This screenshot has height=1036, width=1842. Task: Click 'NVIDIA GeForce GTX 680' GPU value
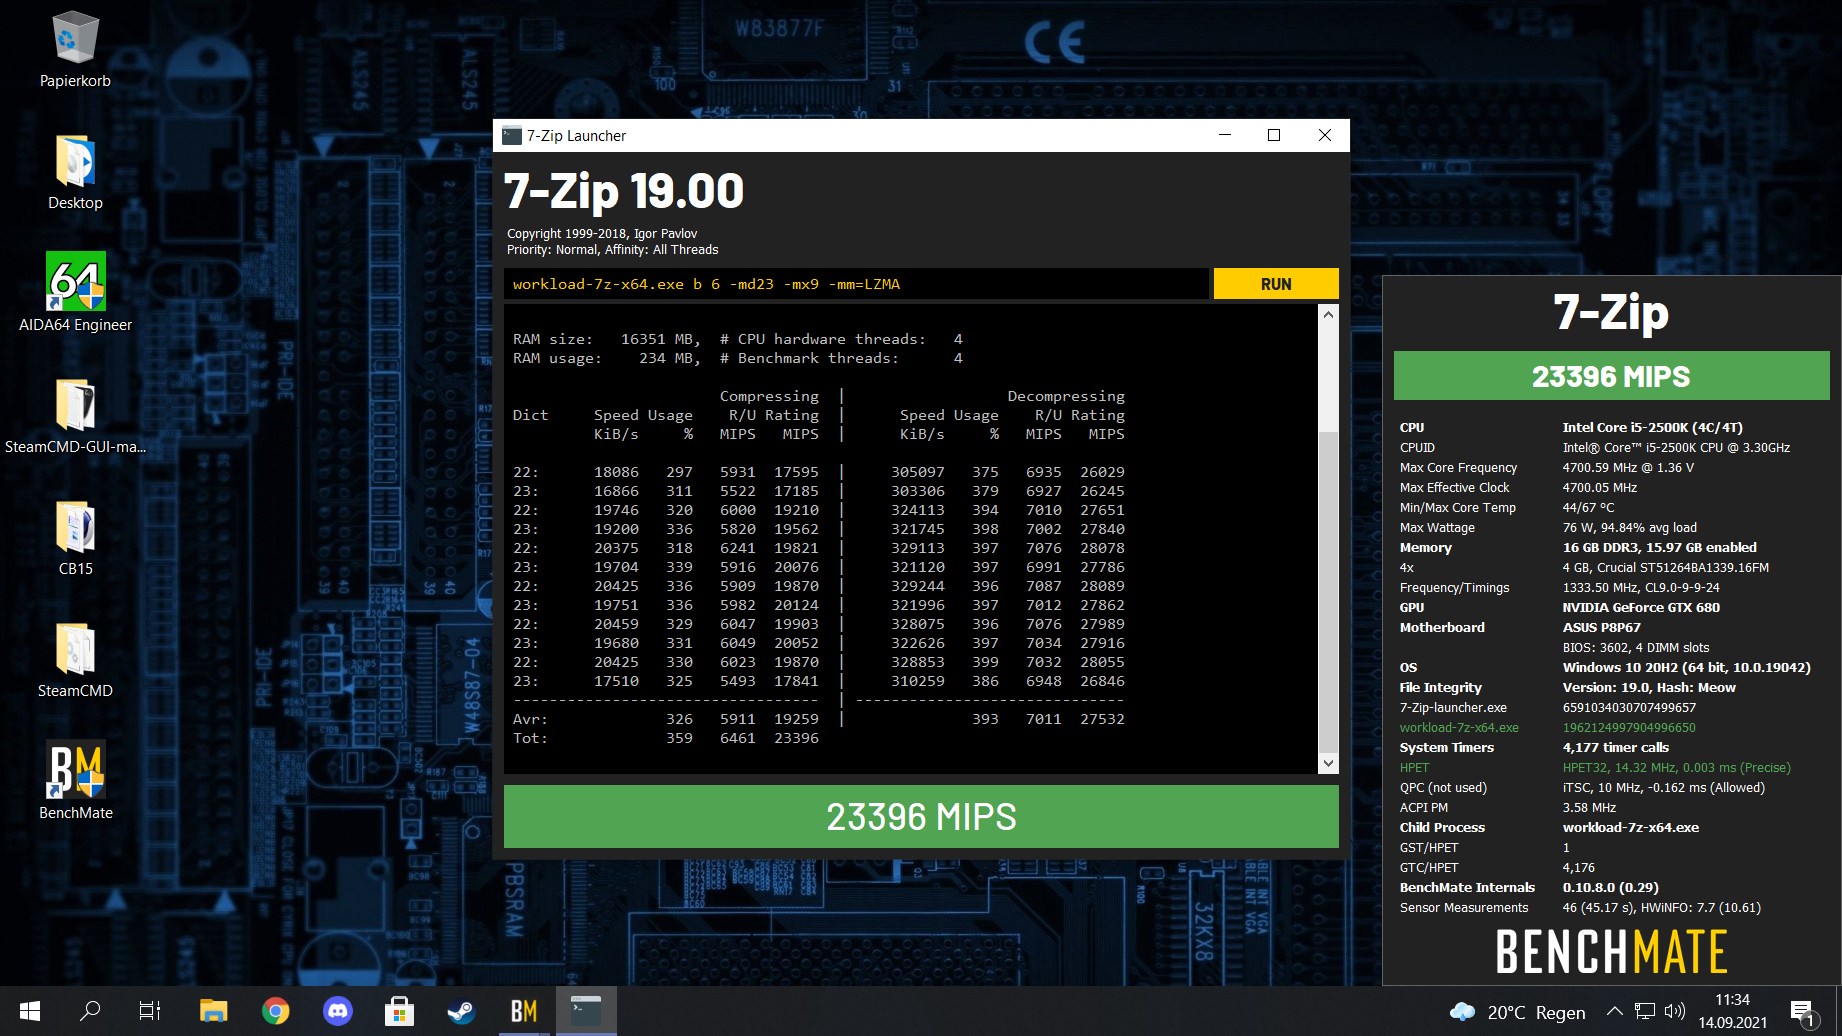tap(1641, 607)
